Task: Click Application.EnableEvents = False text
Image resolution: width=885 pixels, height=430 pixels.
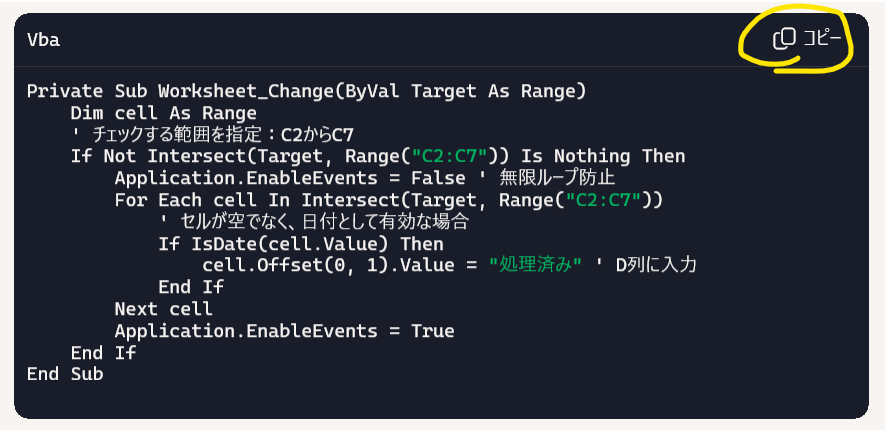Action: coord(290,178)
